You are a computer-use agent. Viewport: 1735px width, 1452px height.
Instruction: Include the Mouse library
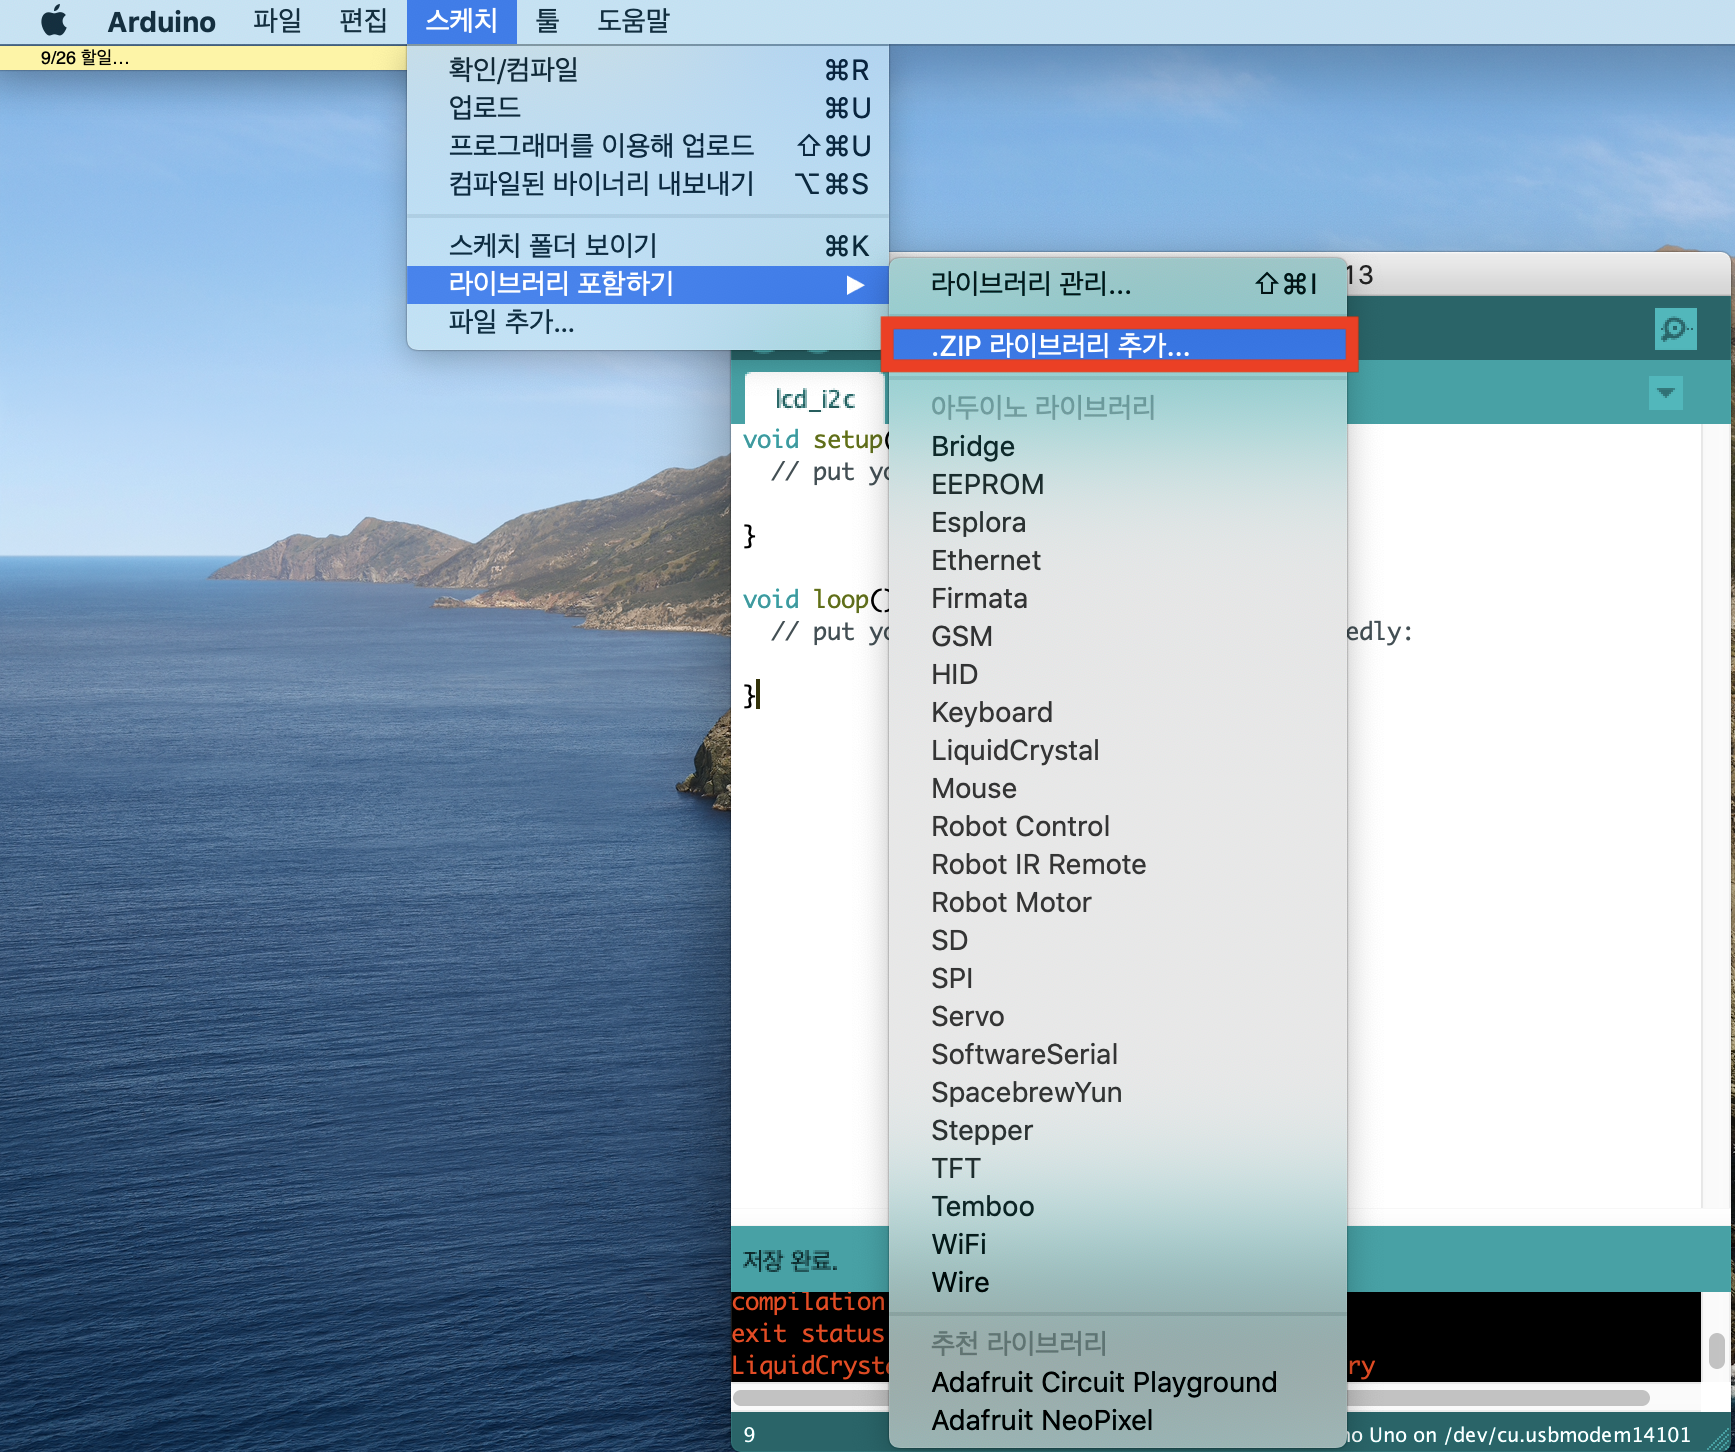pyautogui.click(x=1118, y=788)
